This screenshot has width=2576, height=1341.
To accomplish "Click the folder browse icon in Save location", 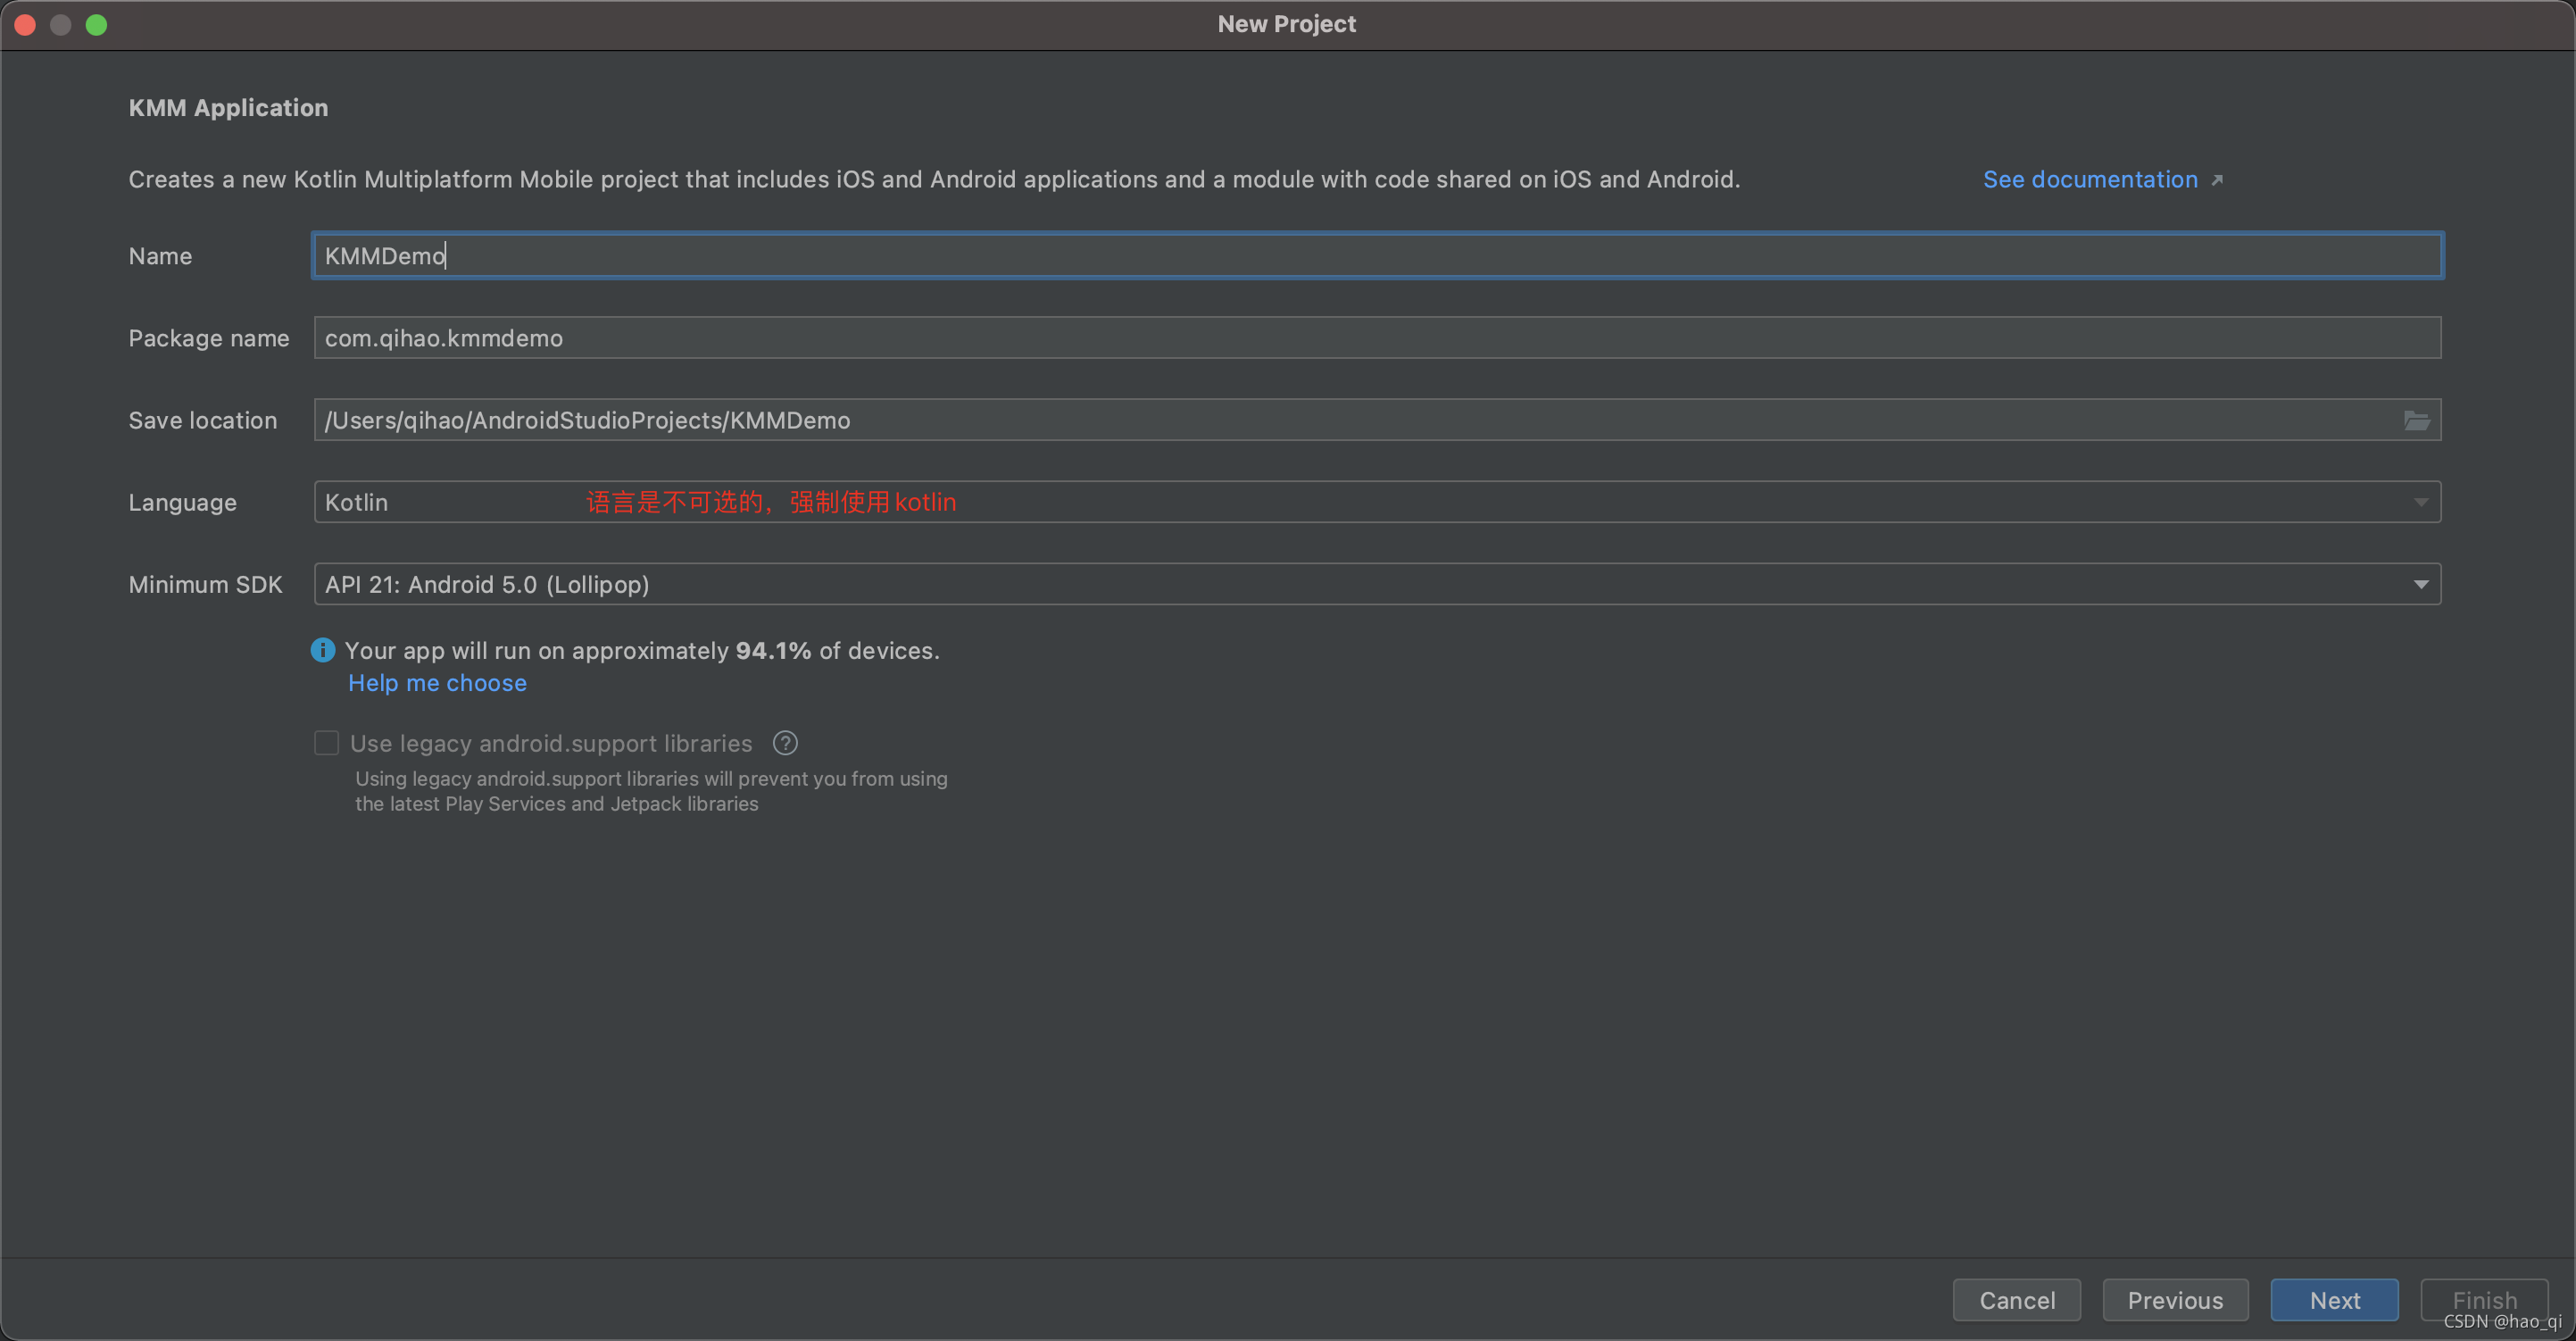I will click(x=2416, y=420).
